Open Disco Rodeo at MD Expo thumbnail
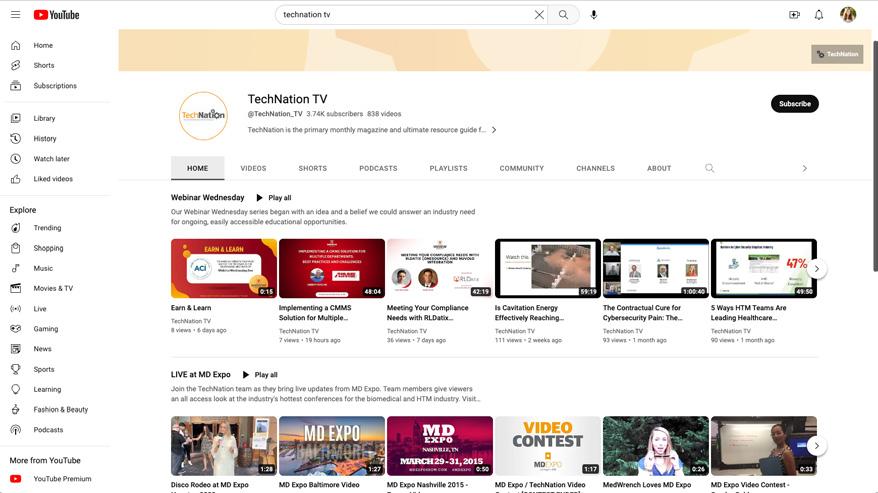The height and width of the screenshot is (493, 878). tap(223, 446)
